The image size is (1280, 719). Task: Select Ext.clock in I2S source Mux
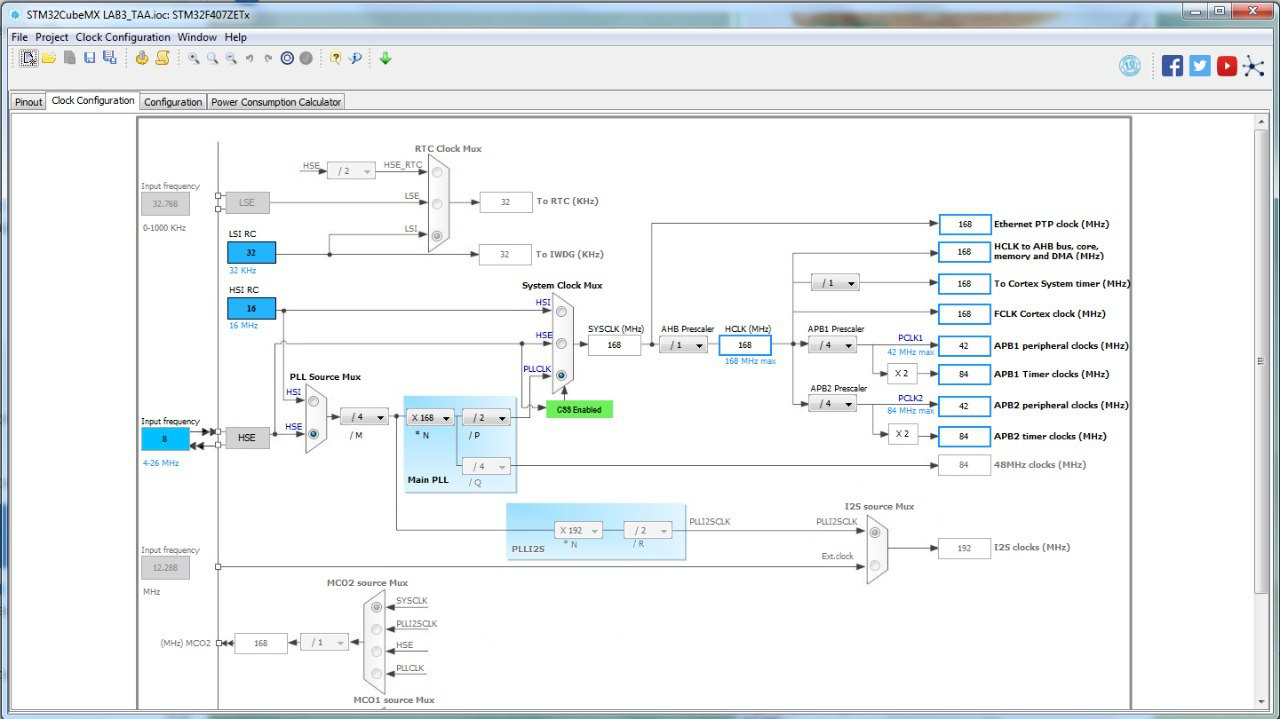[875, 566]
